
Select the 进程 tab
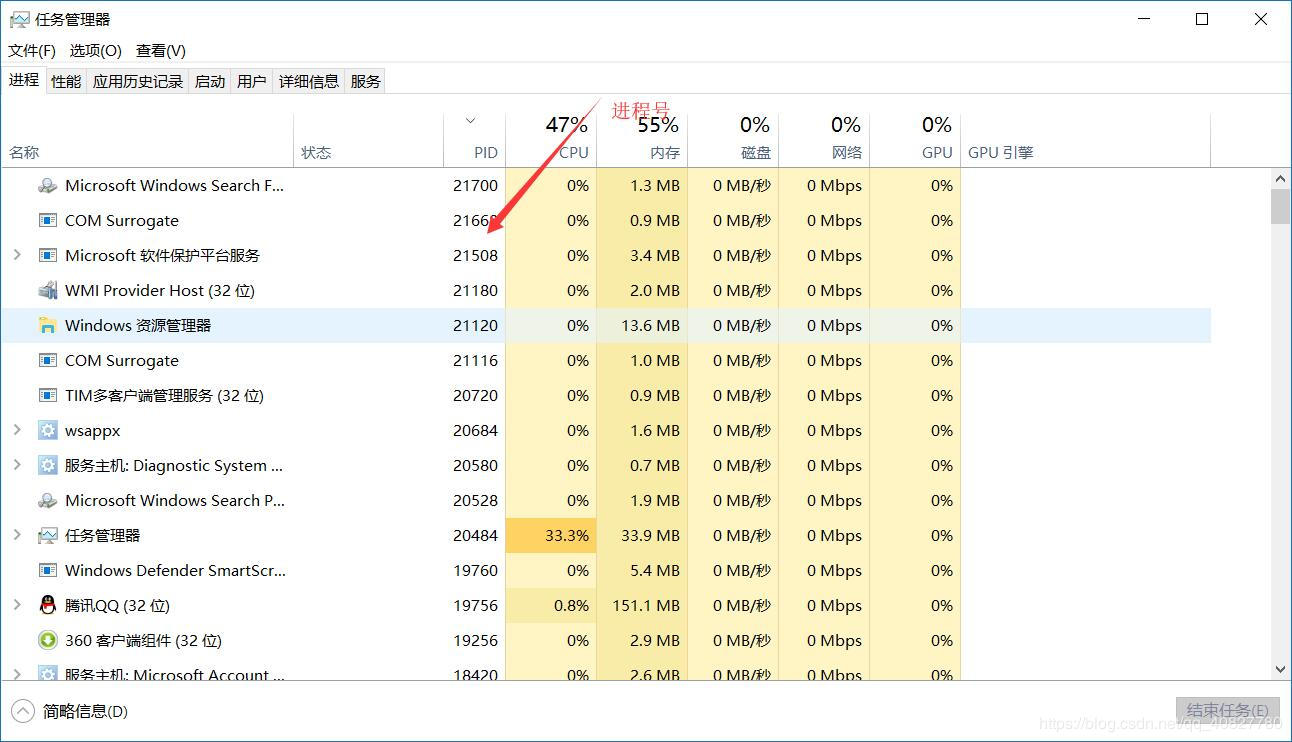(x=24, y=80)
